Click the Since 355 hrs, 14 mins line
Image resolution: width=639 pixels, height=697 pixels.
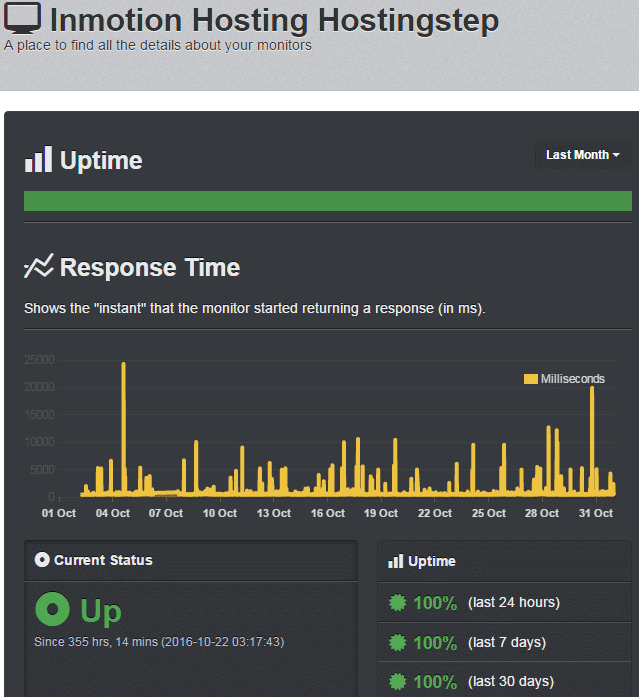[159, 642]
